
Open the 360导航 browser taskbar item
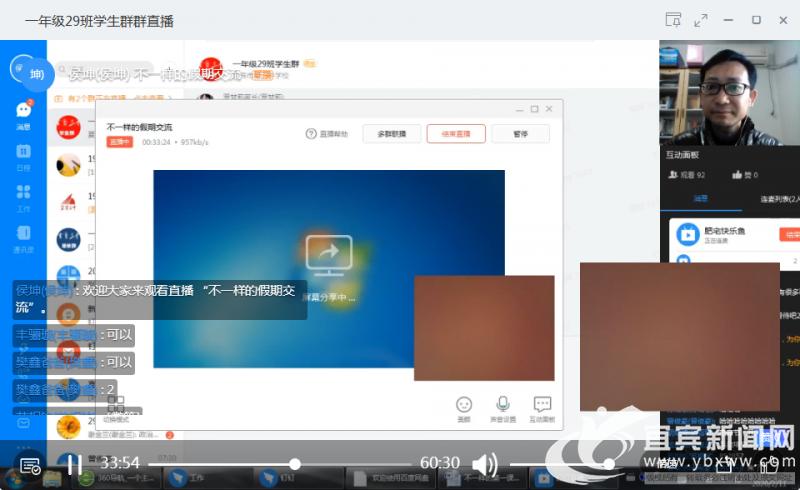(x=118, y=479)
